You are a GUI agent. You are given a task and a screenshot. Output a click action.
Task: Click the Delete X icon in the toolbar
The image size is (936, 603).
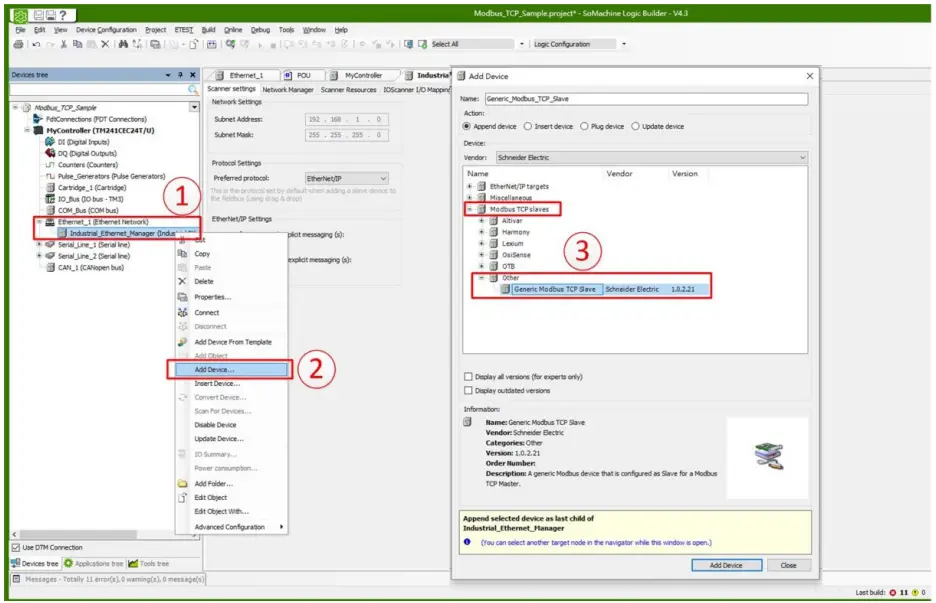tap(105, 44)
